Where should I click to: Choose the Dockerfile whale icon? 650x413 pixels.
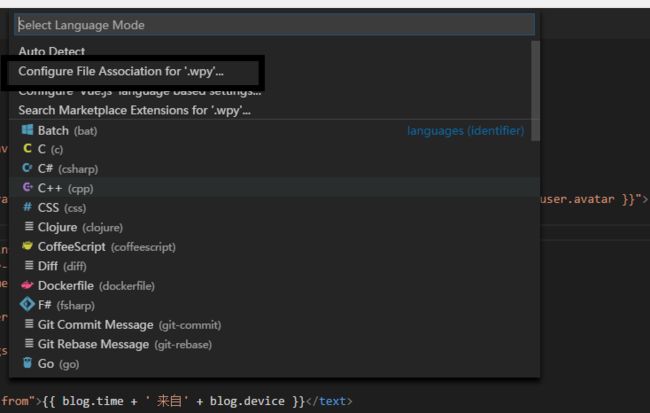(27, 285)
